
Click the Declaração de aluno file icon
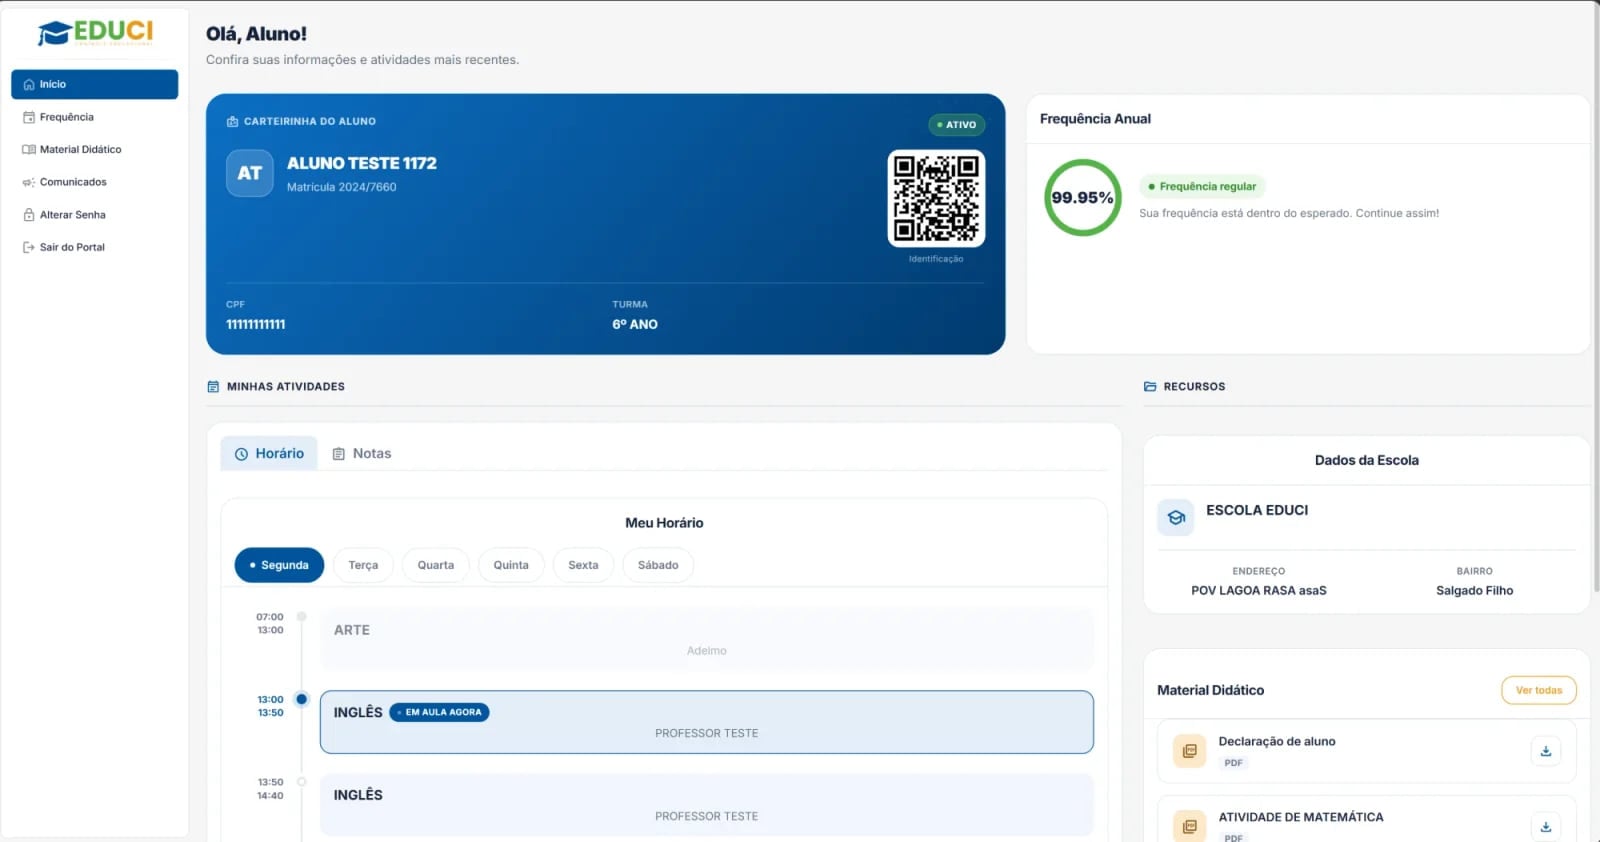(x=1189, y=751)
